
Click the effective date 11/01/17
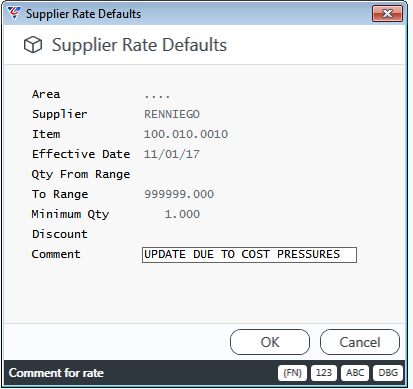click(x=172, y=154)
